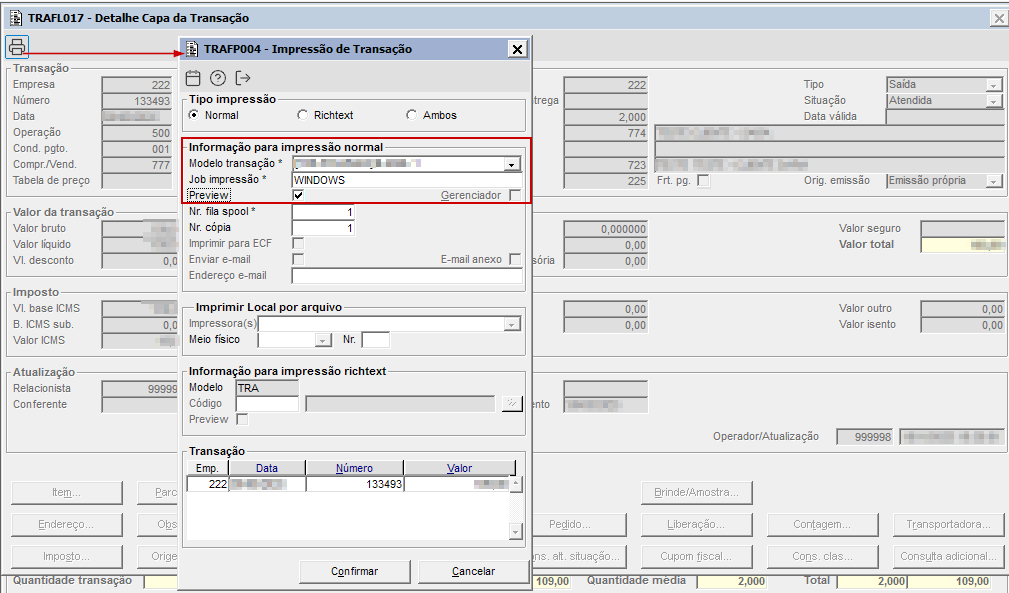Click the transaction grid scroll down arrow
The height and width of the screenshot is (593, 1009).
pyautogui.click(x=515, y=532)
